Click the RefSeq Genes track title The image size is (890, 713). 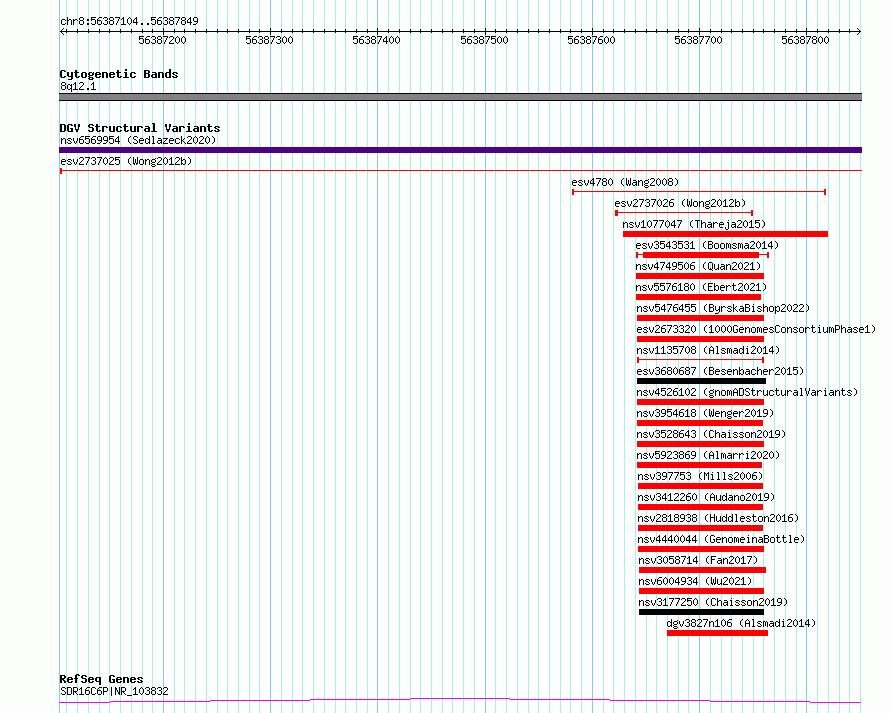click(101, 680)
